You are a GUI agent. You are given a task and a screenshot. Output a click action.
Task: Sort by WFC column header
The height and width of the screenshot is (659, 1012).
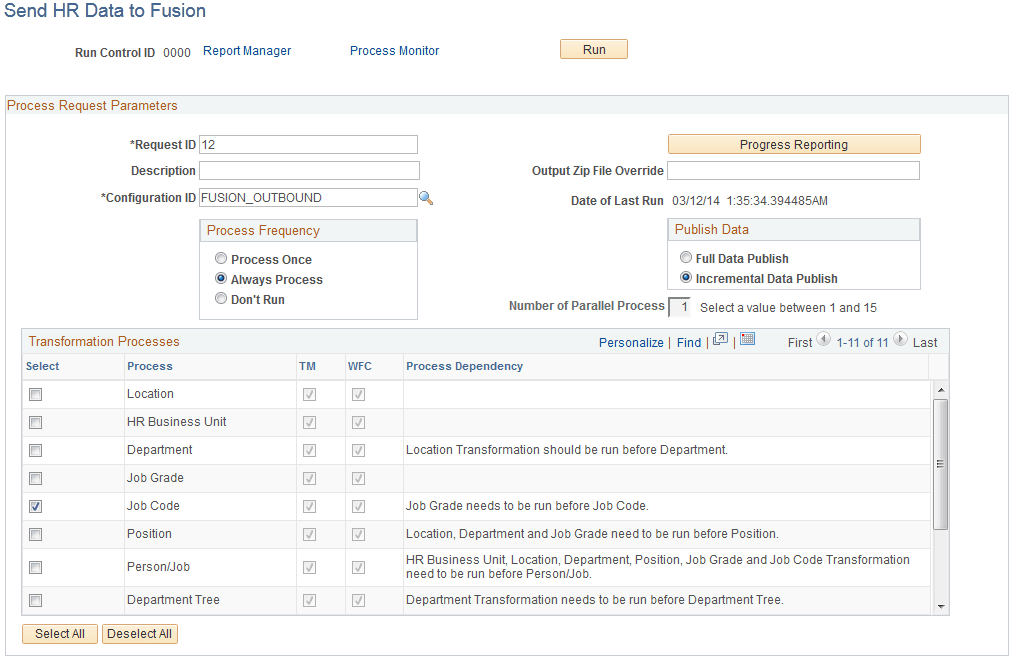point(359,366)
